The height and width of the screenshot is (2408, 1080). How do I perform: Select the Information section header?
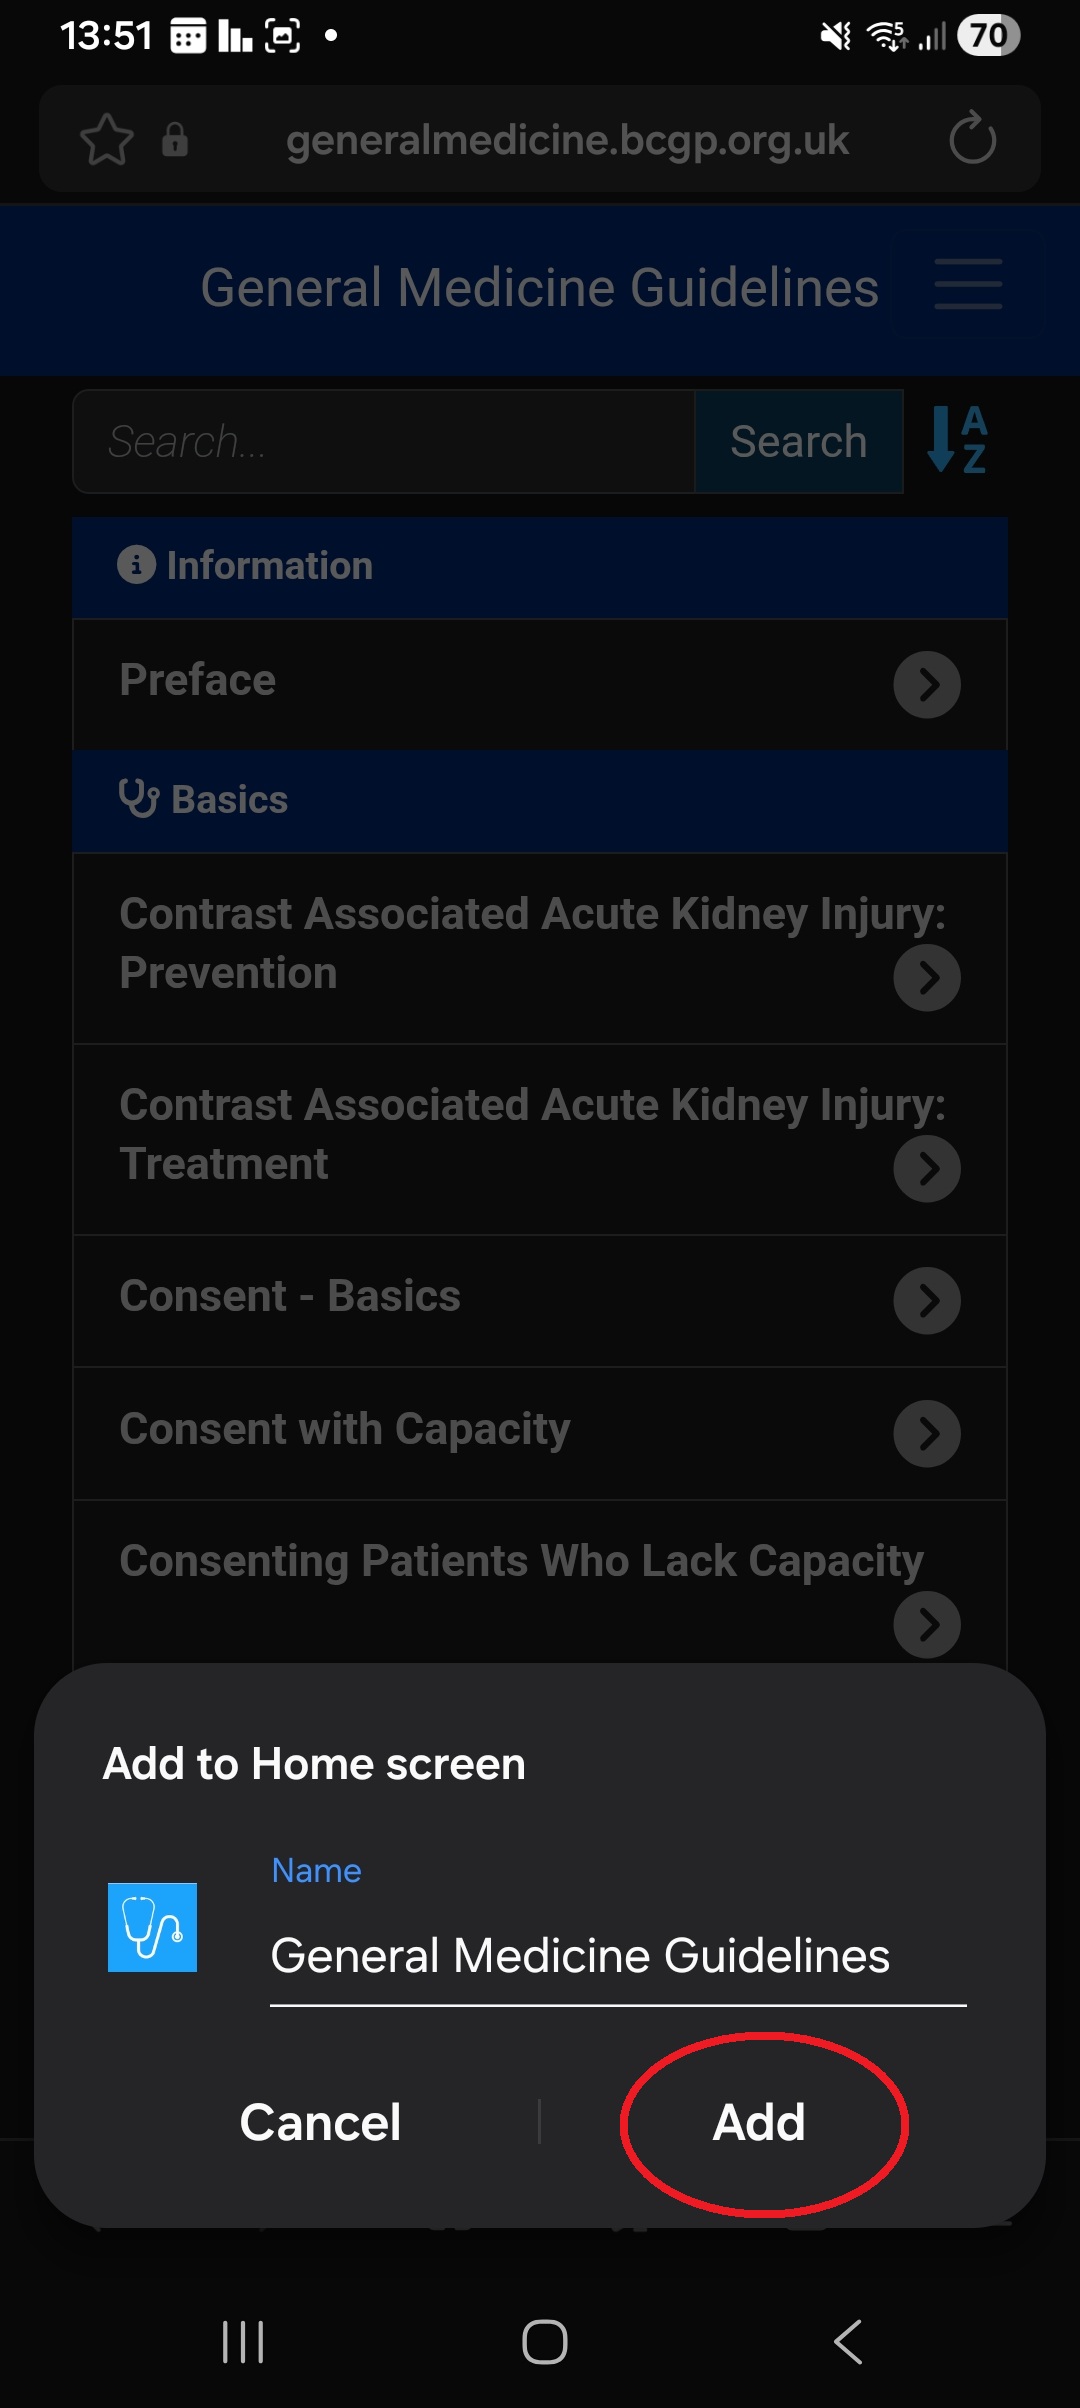coord(540,567)
